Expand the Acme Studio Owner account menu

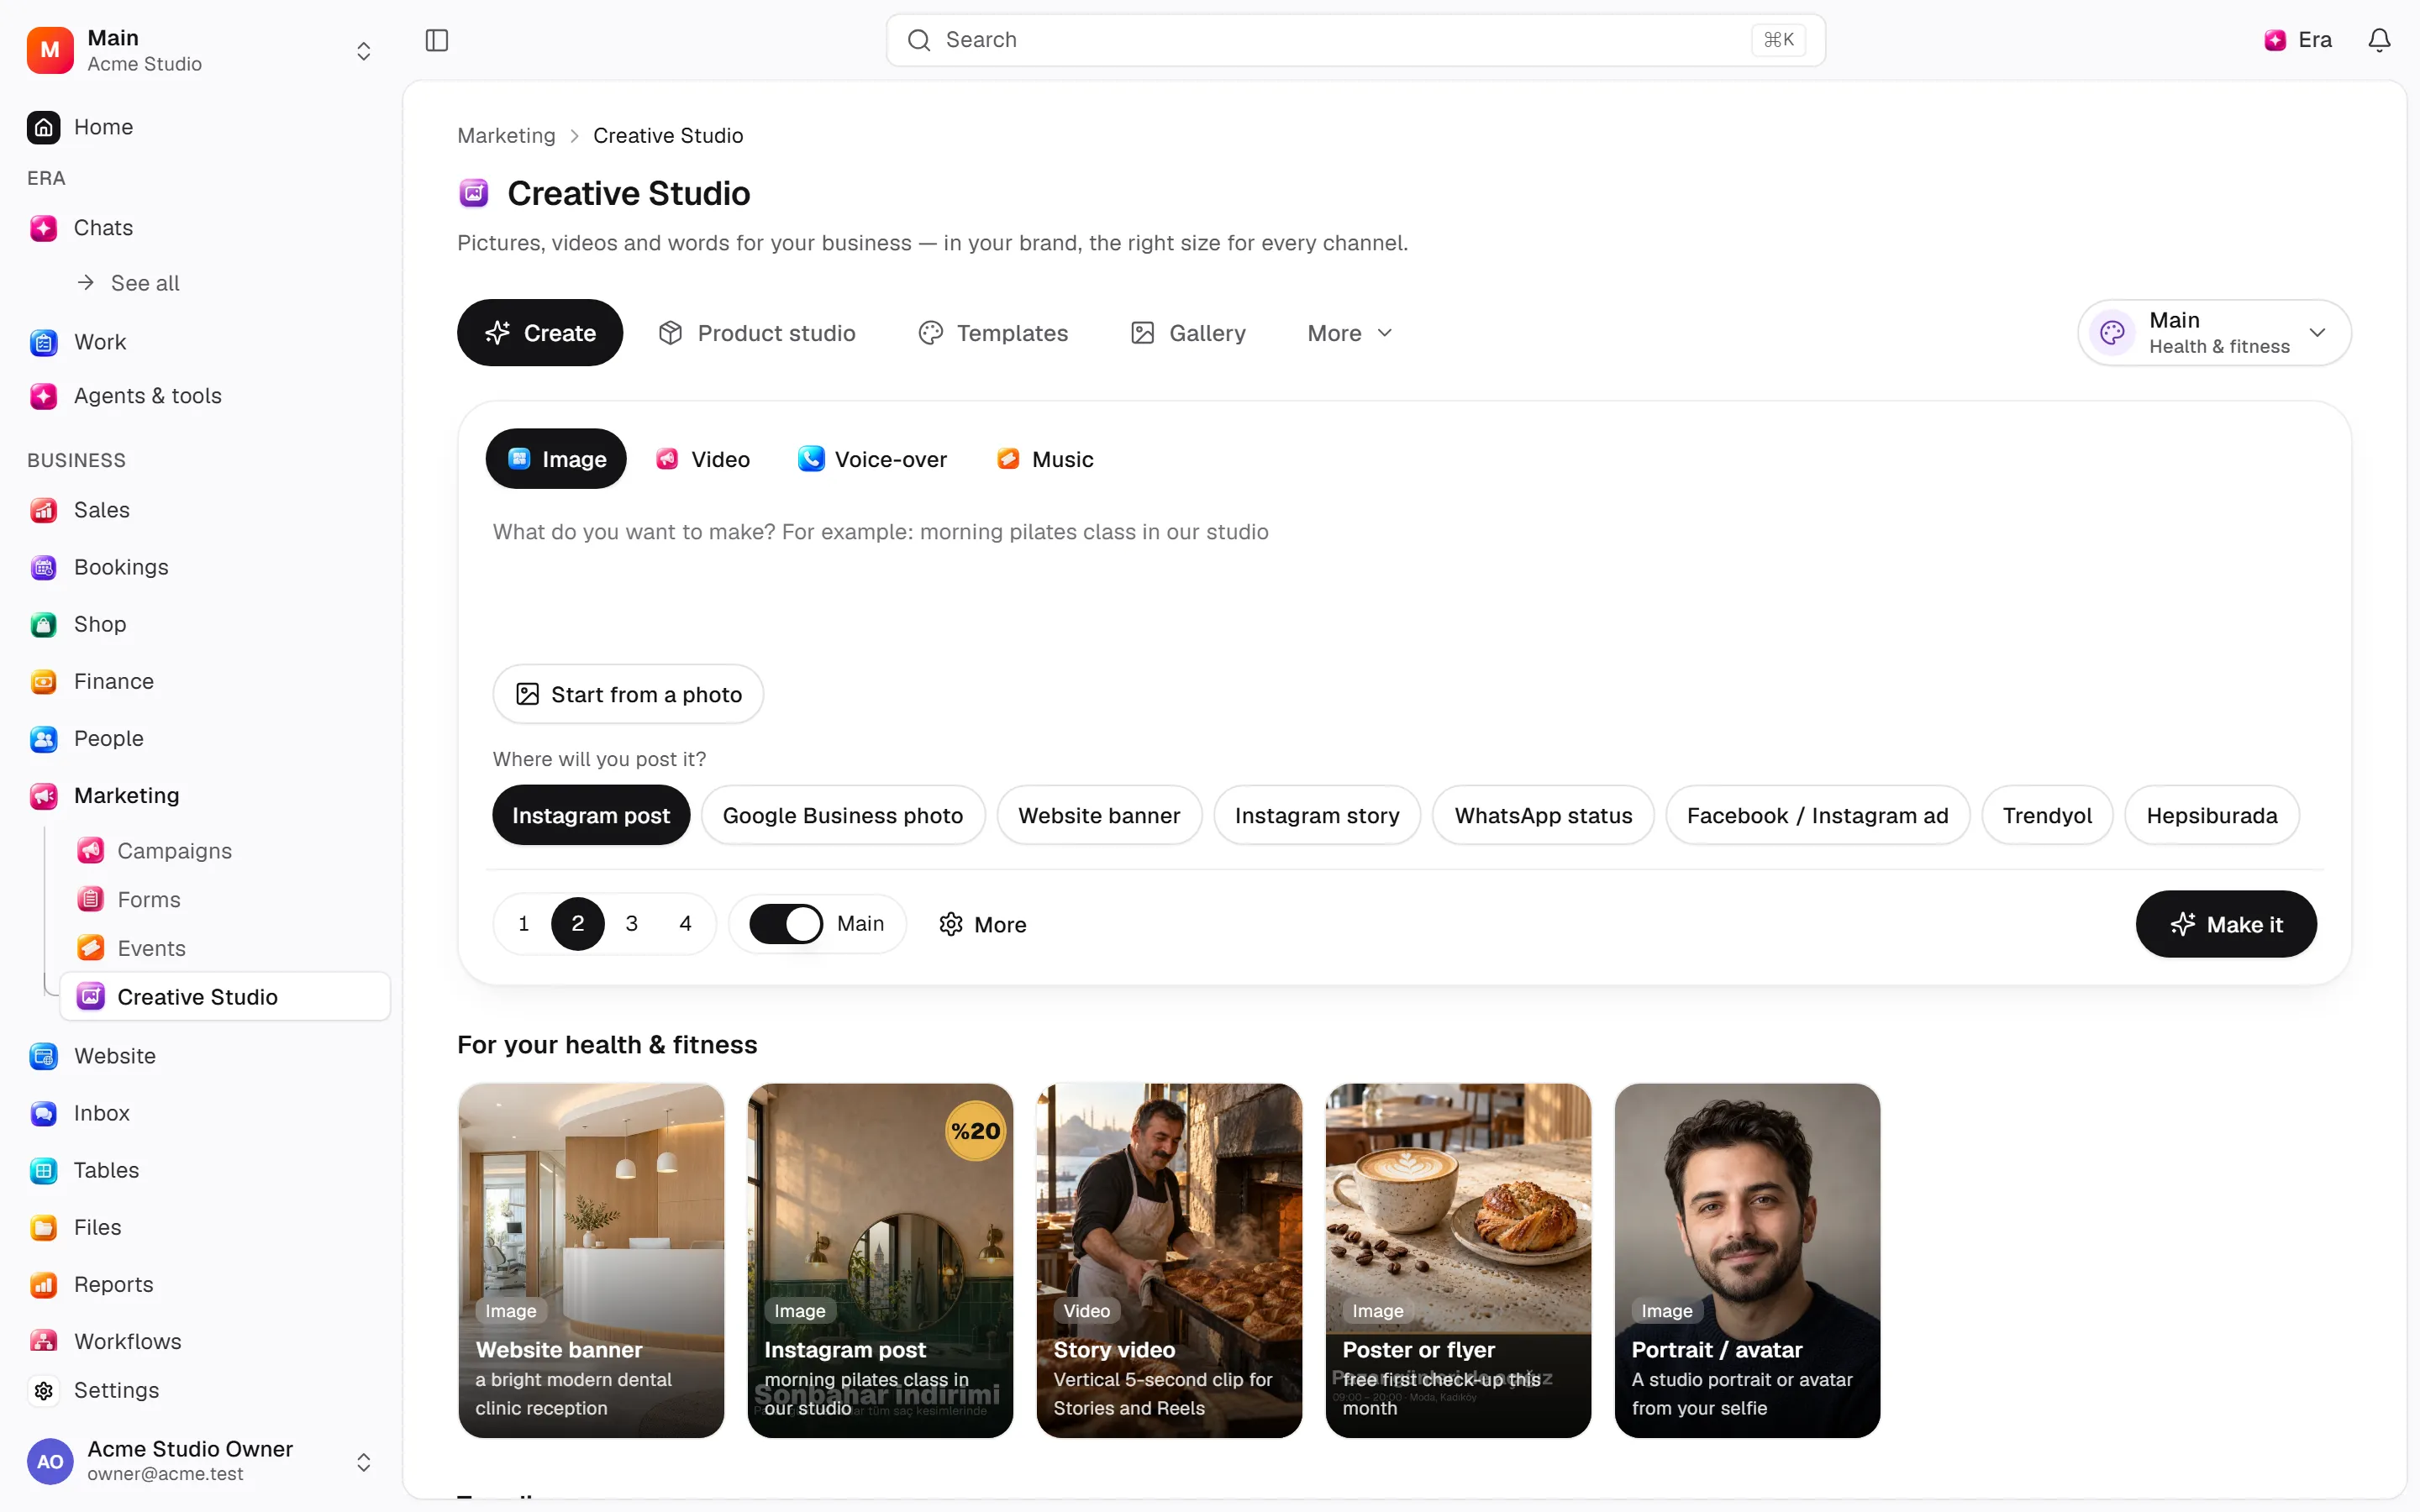click(x=200, y=1461)
